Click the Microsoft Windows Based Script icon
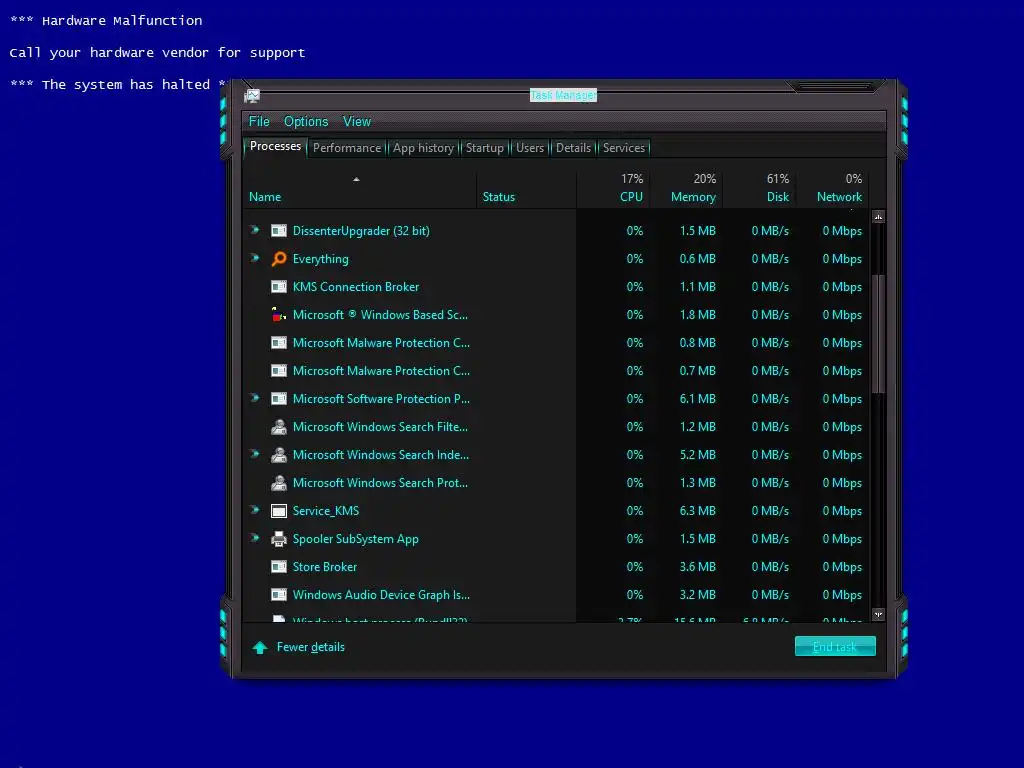This screenshot has height=768, width=1024. 279,315
